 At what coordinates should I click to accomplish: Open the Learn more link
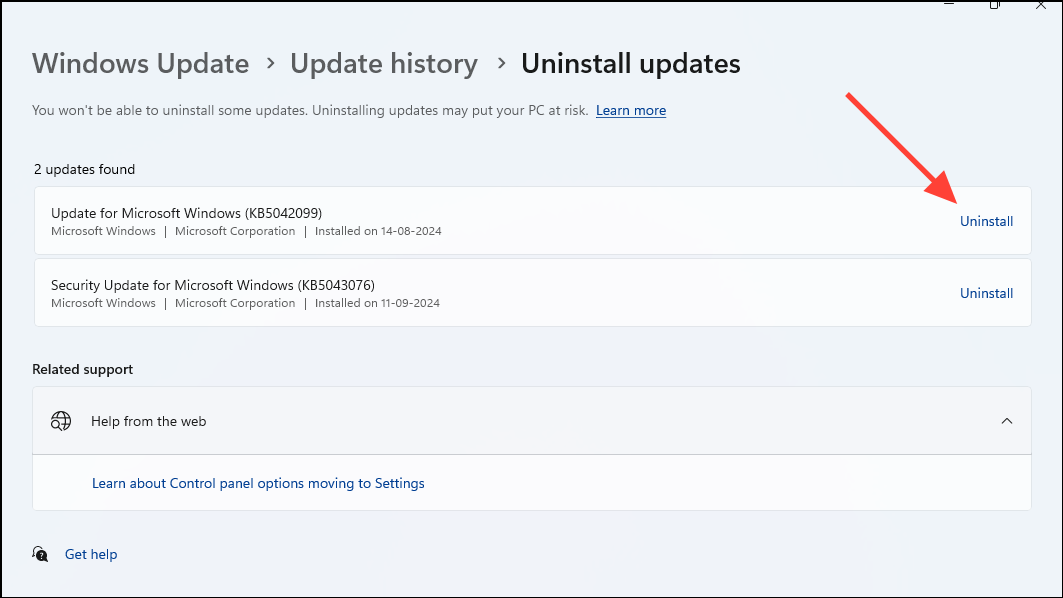pos(630,110)
